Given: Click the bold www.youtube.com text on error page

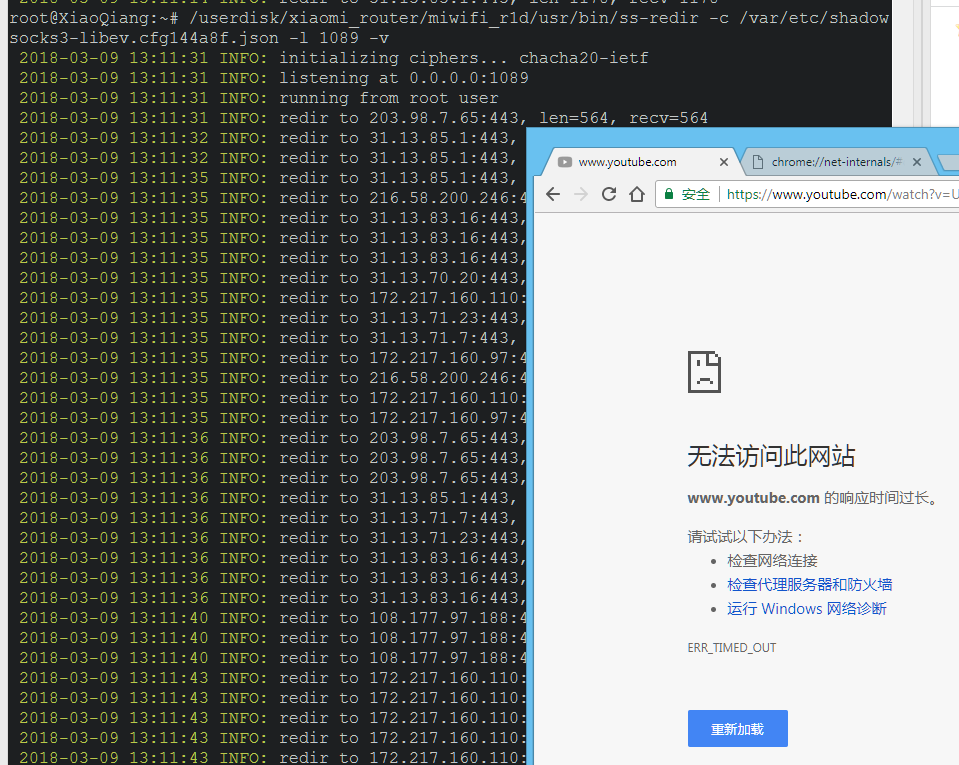Looking at the screenshot, I should point(753,497).
